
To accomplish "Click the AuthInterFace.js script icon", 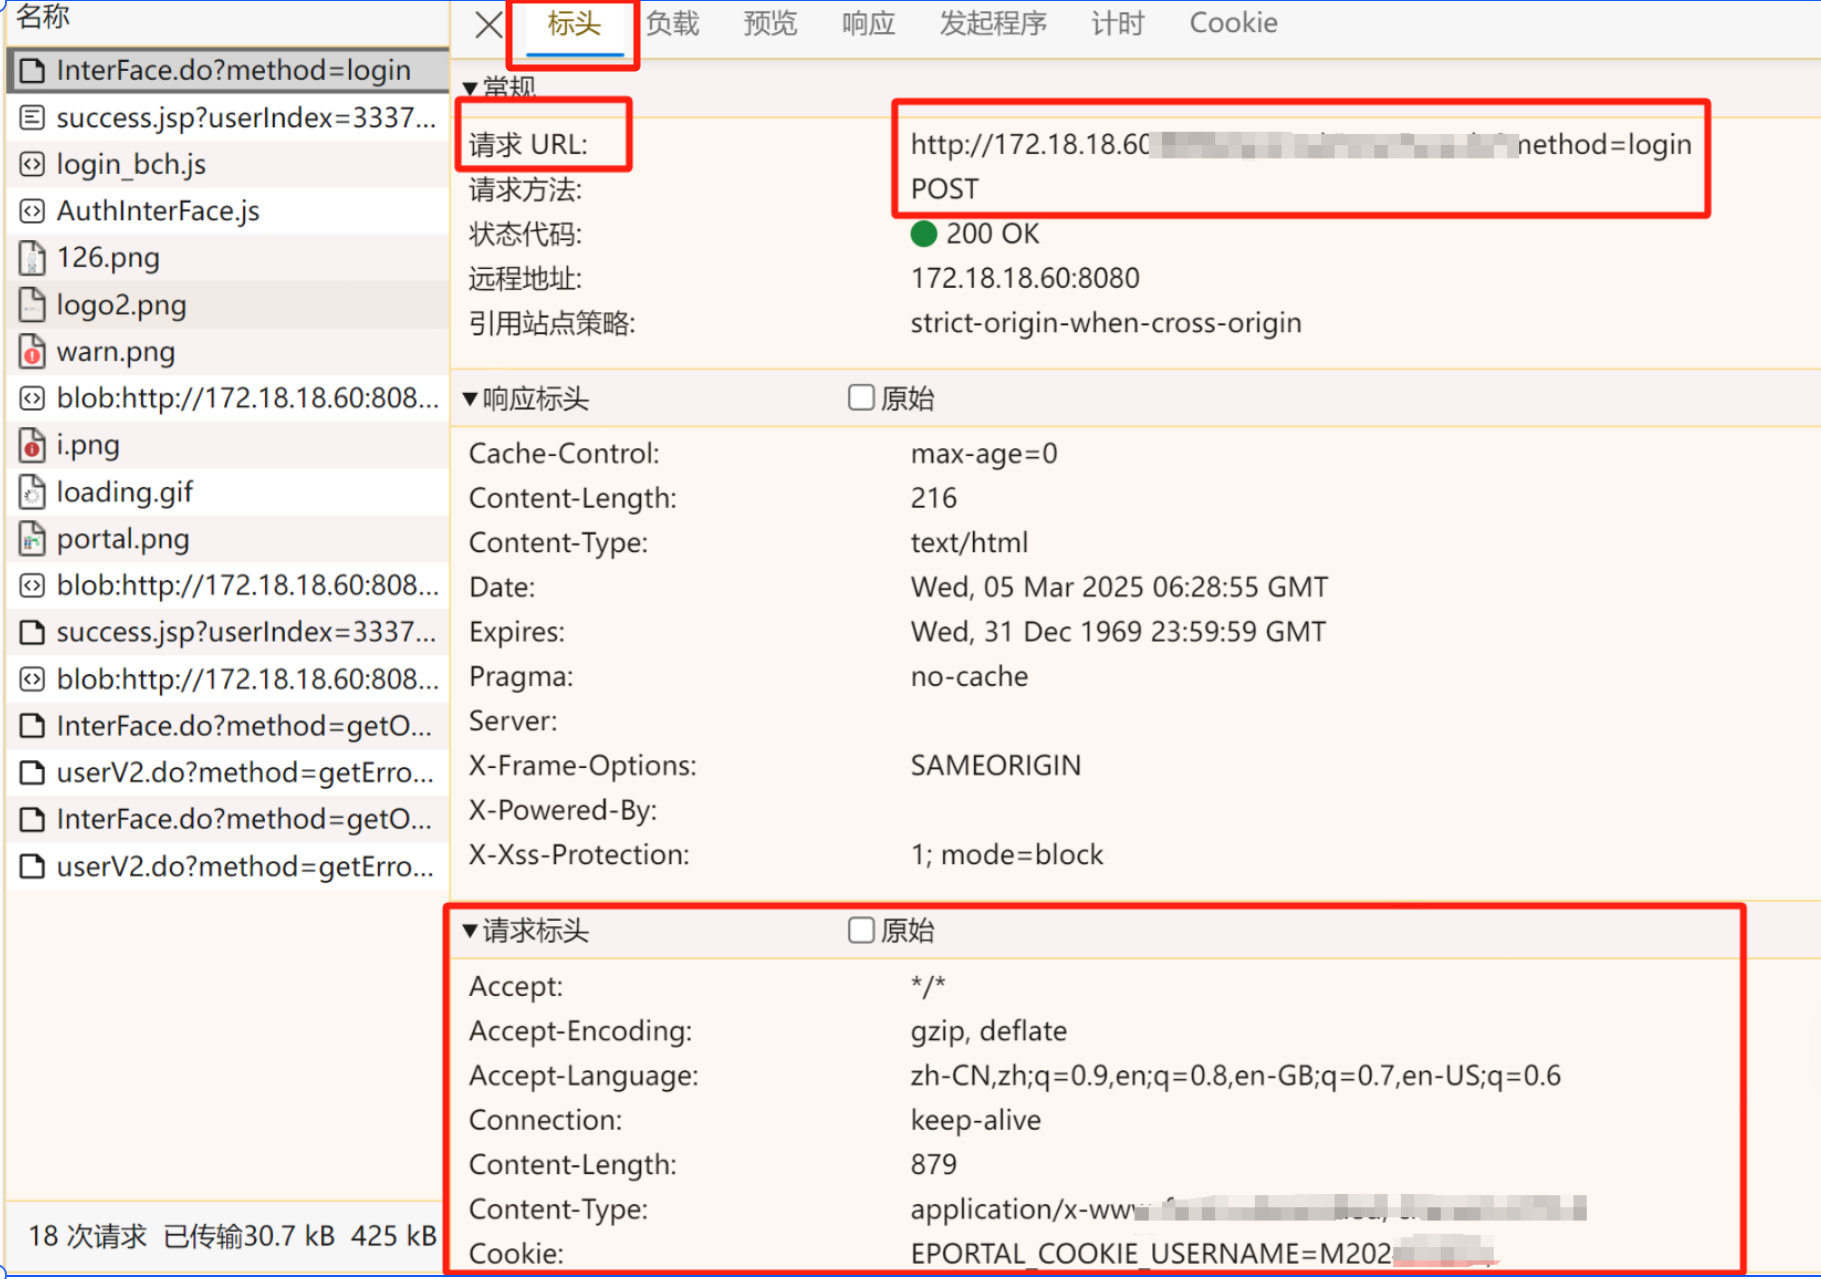I will [x=32, y=211].
